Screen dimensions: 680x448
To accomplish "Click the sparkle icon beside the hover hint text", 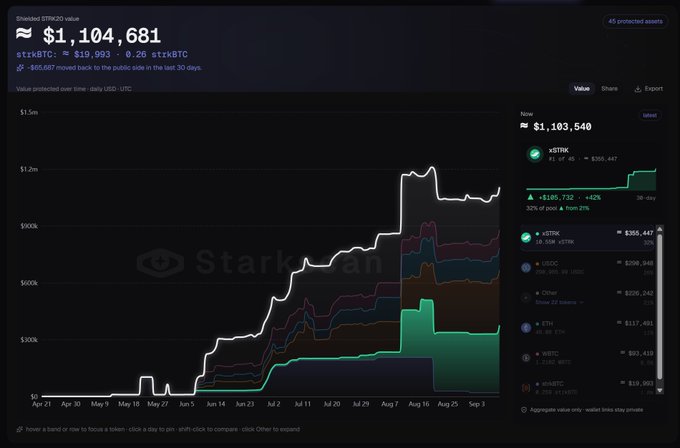I will pos(20,429).
